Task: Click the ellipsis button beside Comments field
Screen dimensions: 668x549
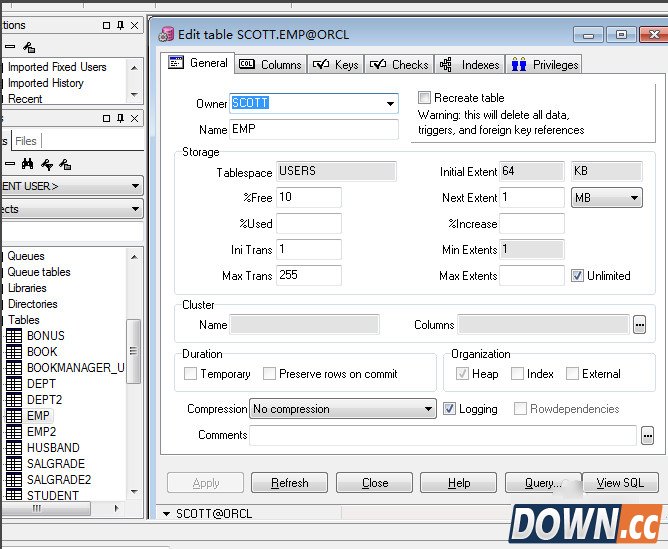Action: [x=647, y=435]
